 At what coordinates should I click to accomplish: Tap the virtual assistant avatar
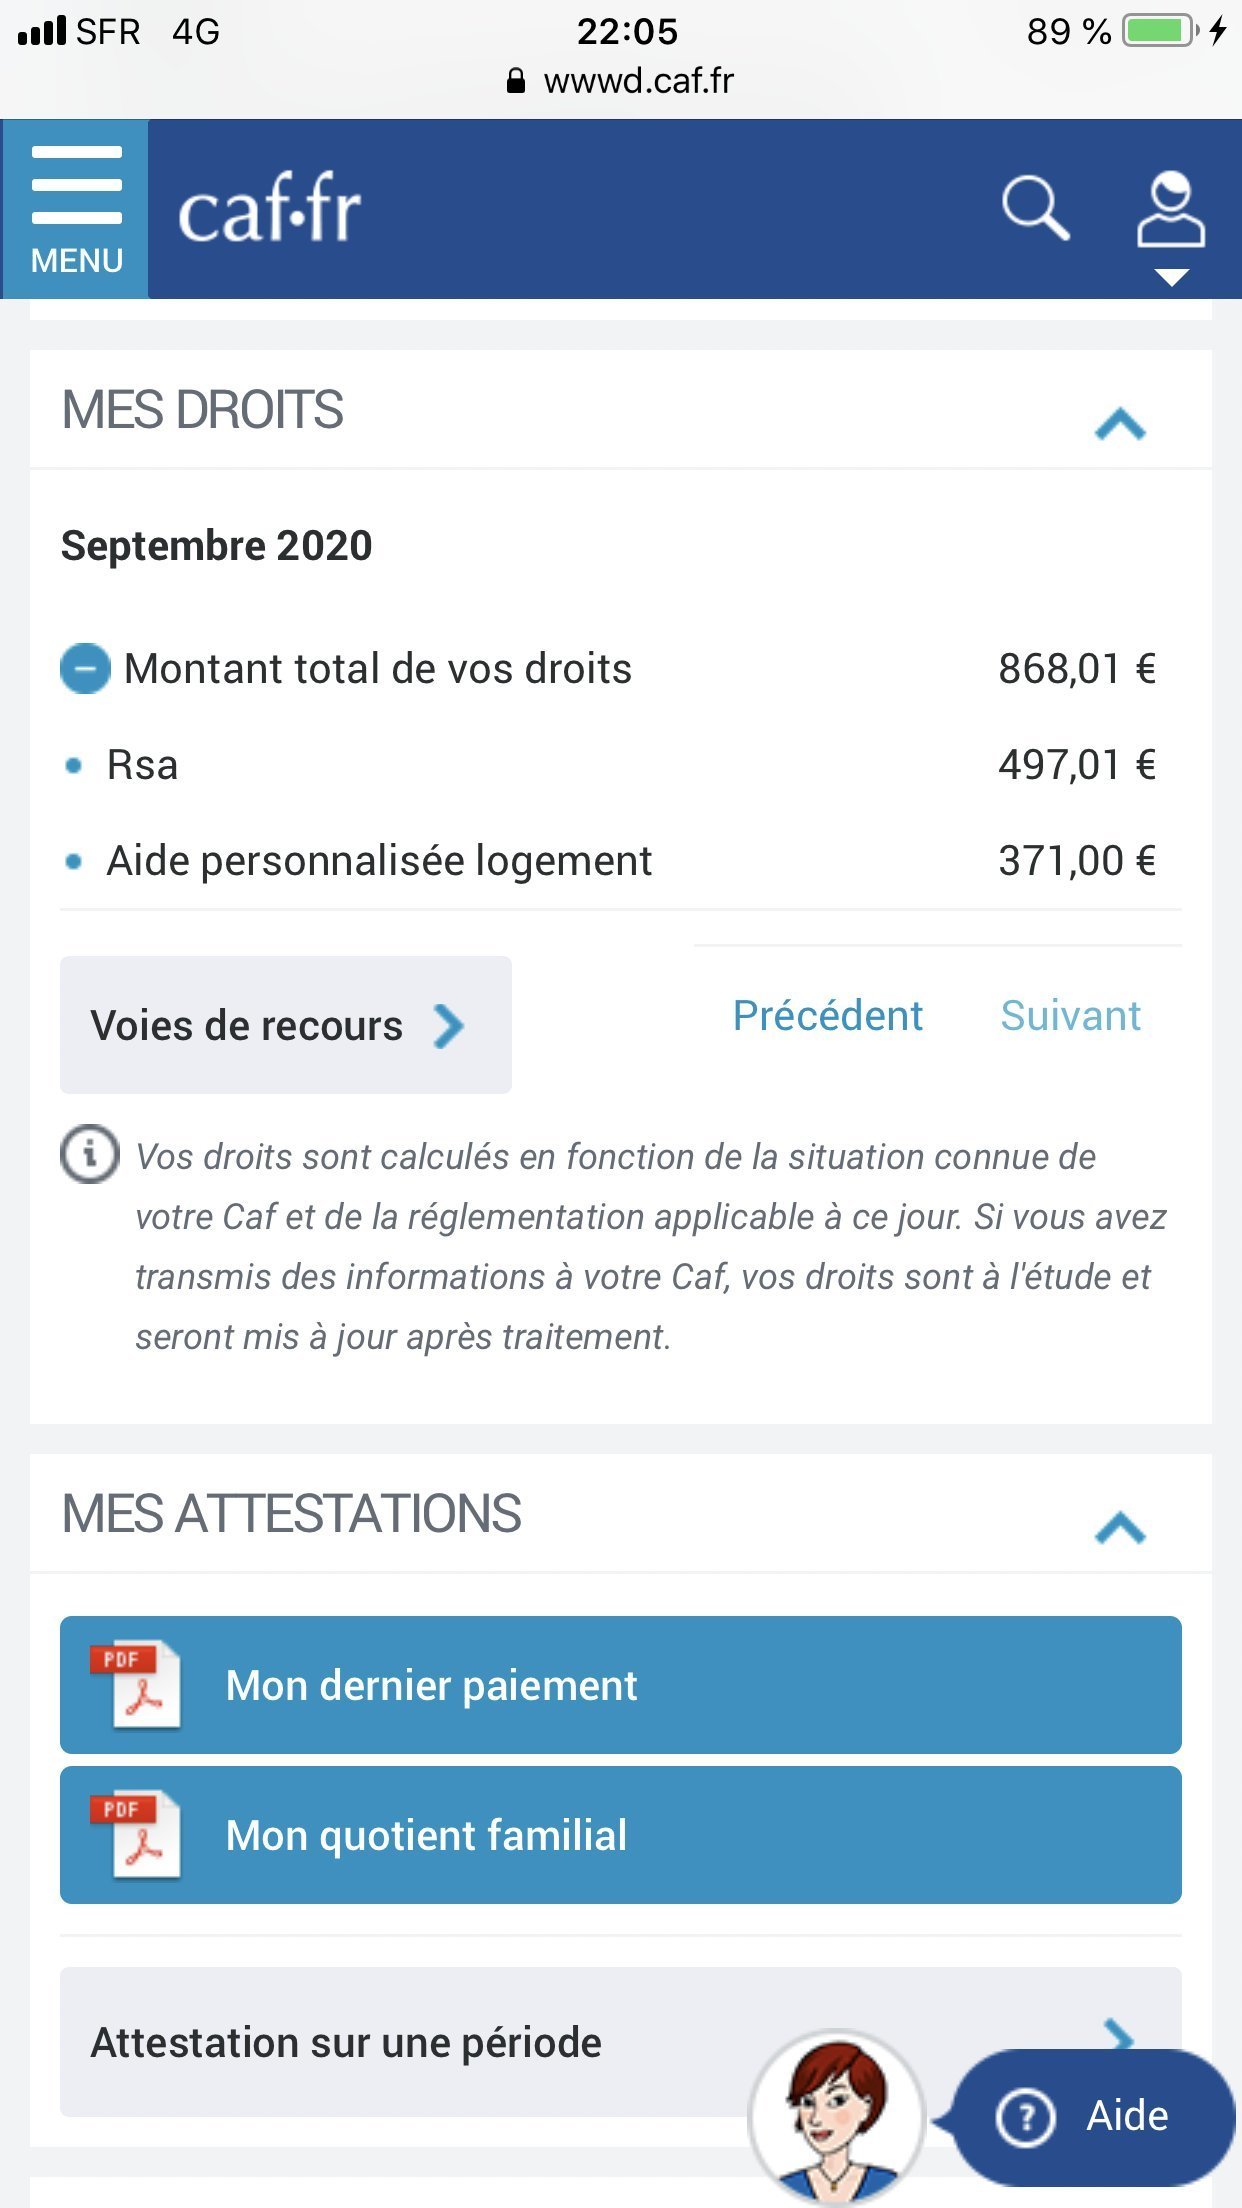(836, 2116)
